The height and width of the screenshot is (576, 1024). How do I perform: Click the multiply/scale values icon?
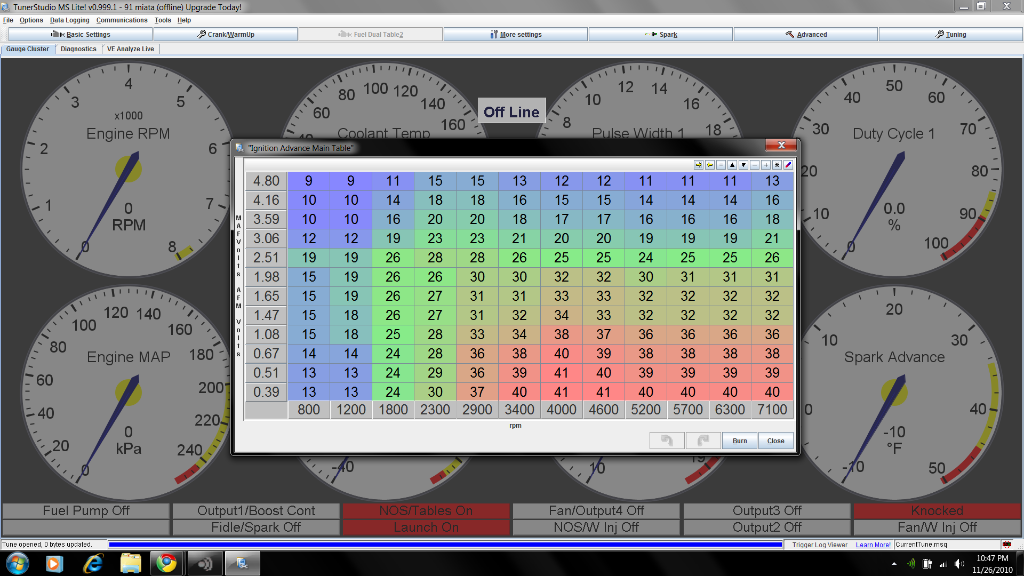(777, 165)
